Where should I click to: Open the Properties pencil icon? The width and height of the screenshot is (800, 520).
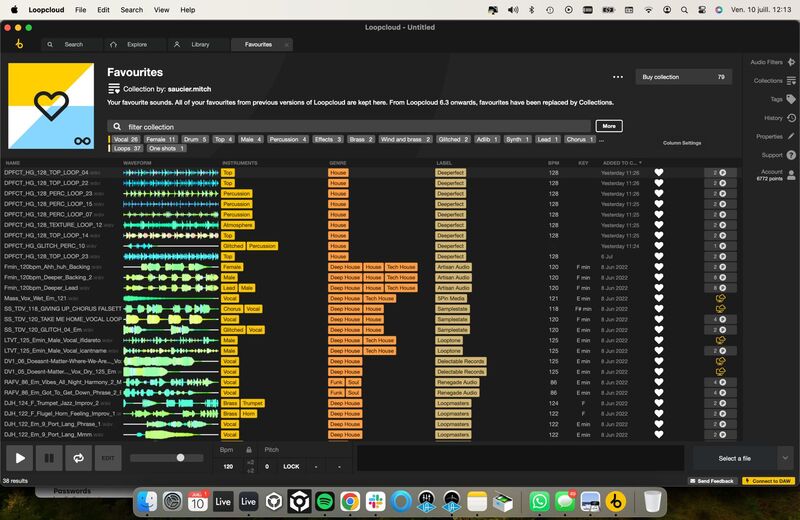791,136
